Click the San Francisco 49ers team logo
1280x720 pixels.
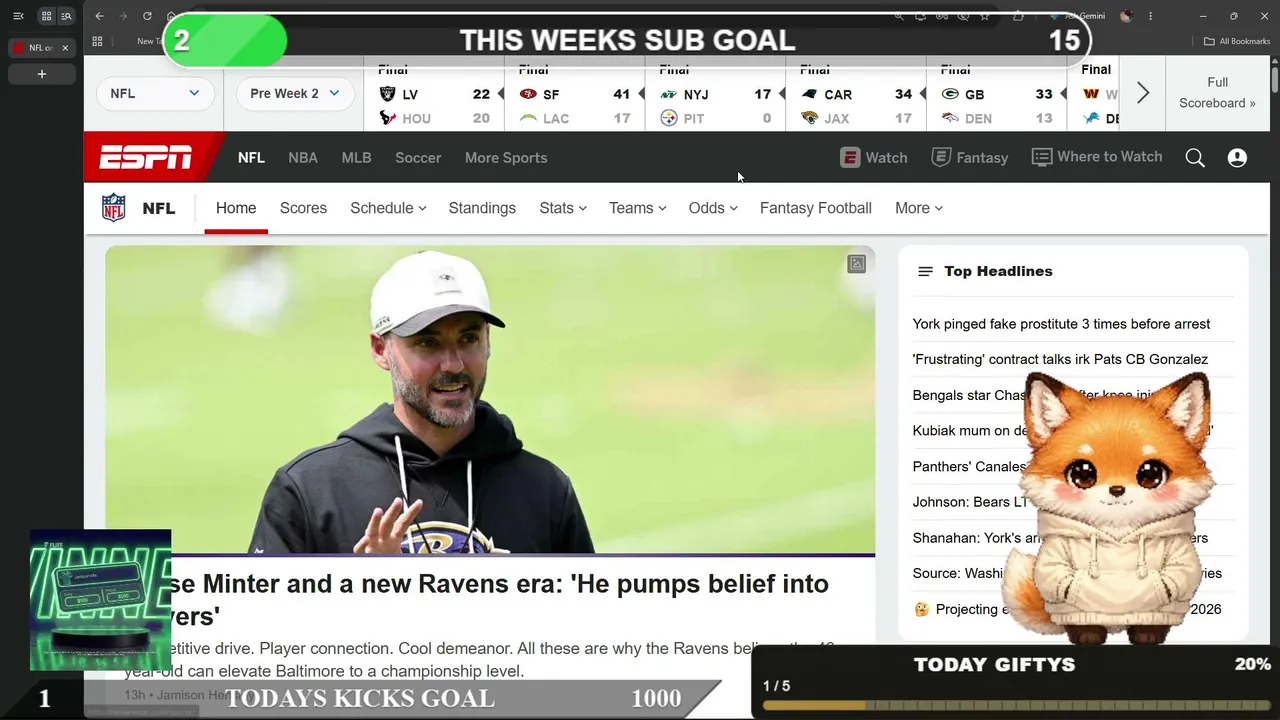coord(528,94)
